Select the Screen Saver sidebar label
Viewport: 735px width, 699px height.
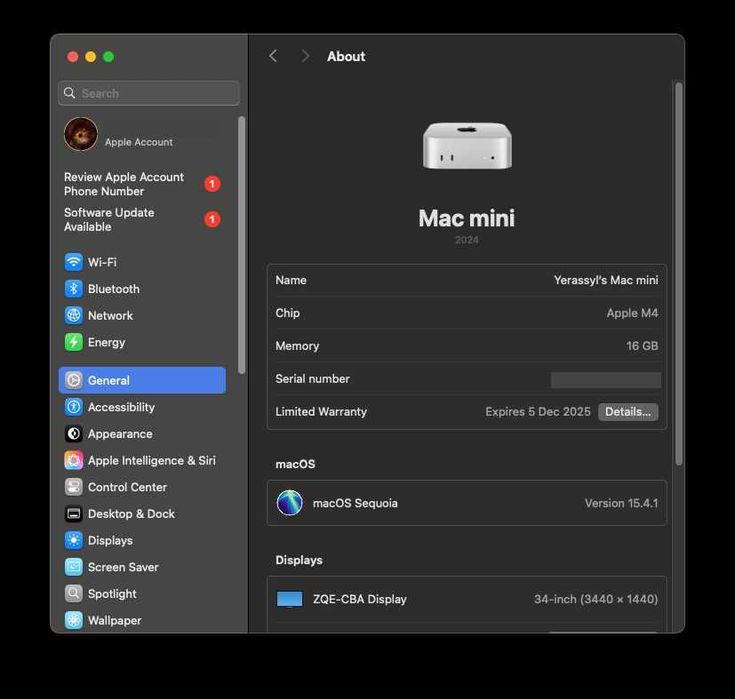[x=123, y=567]
